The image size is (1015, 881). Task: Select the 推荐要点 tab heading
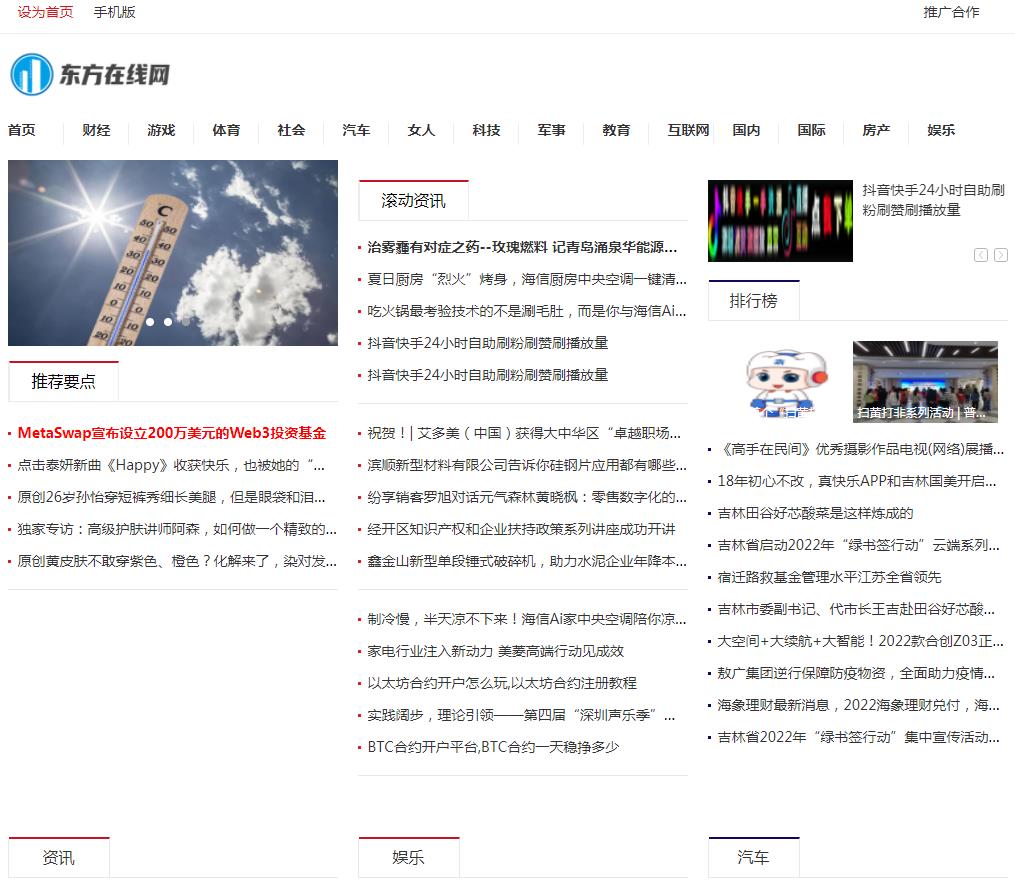click(63, 381)
